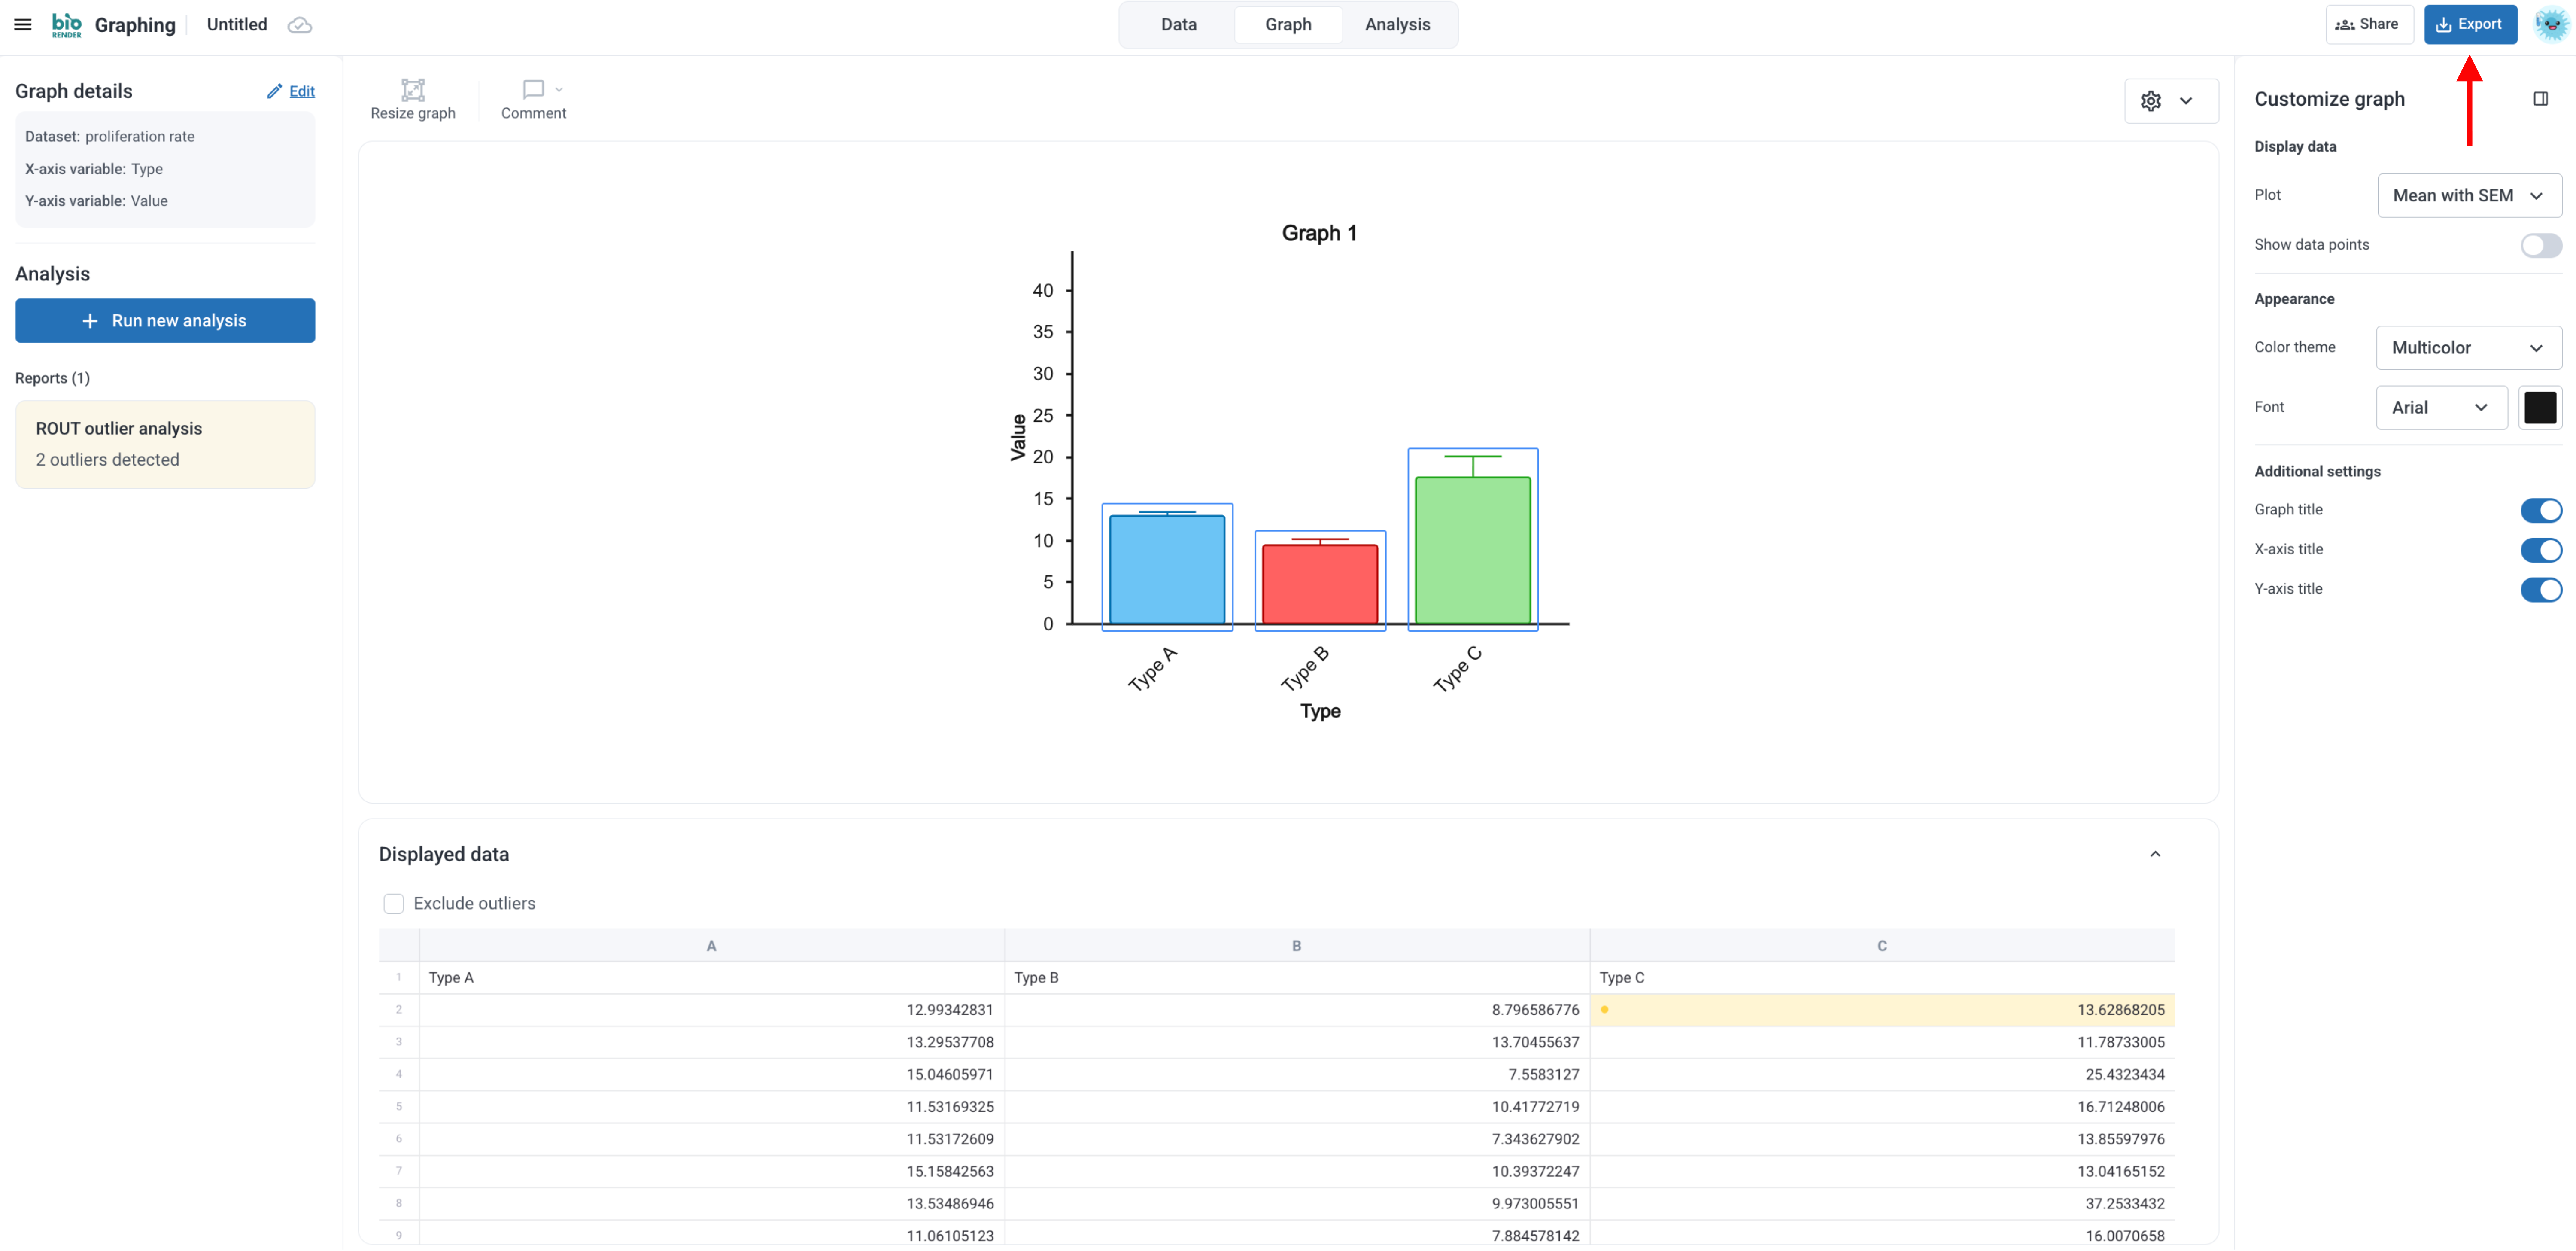Viewport: 2576px width, 1251px height.
Task: Click the Dataset: proliferation rate text
Action: pos(110,137)
